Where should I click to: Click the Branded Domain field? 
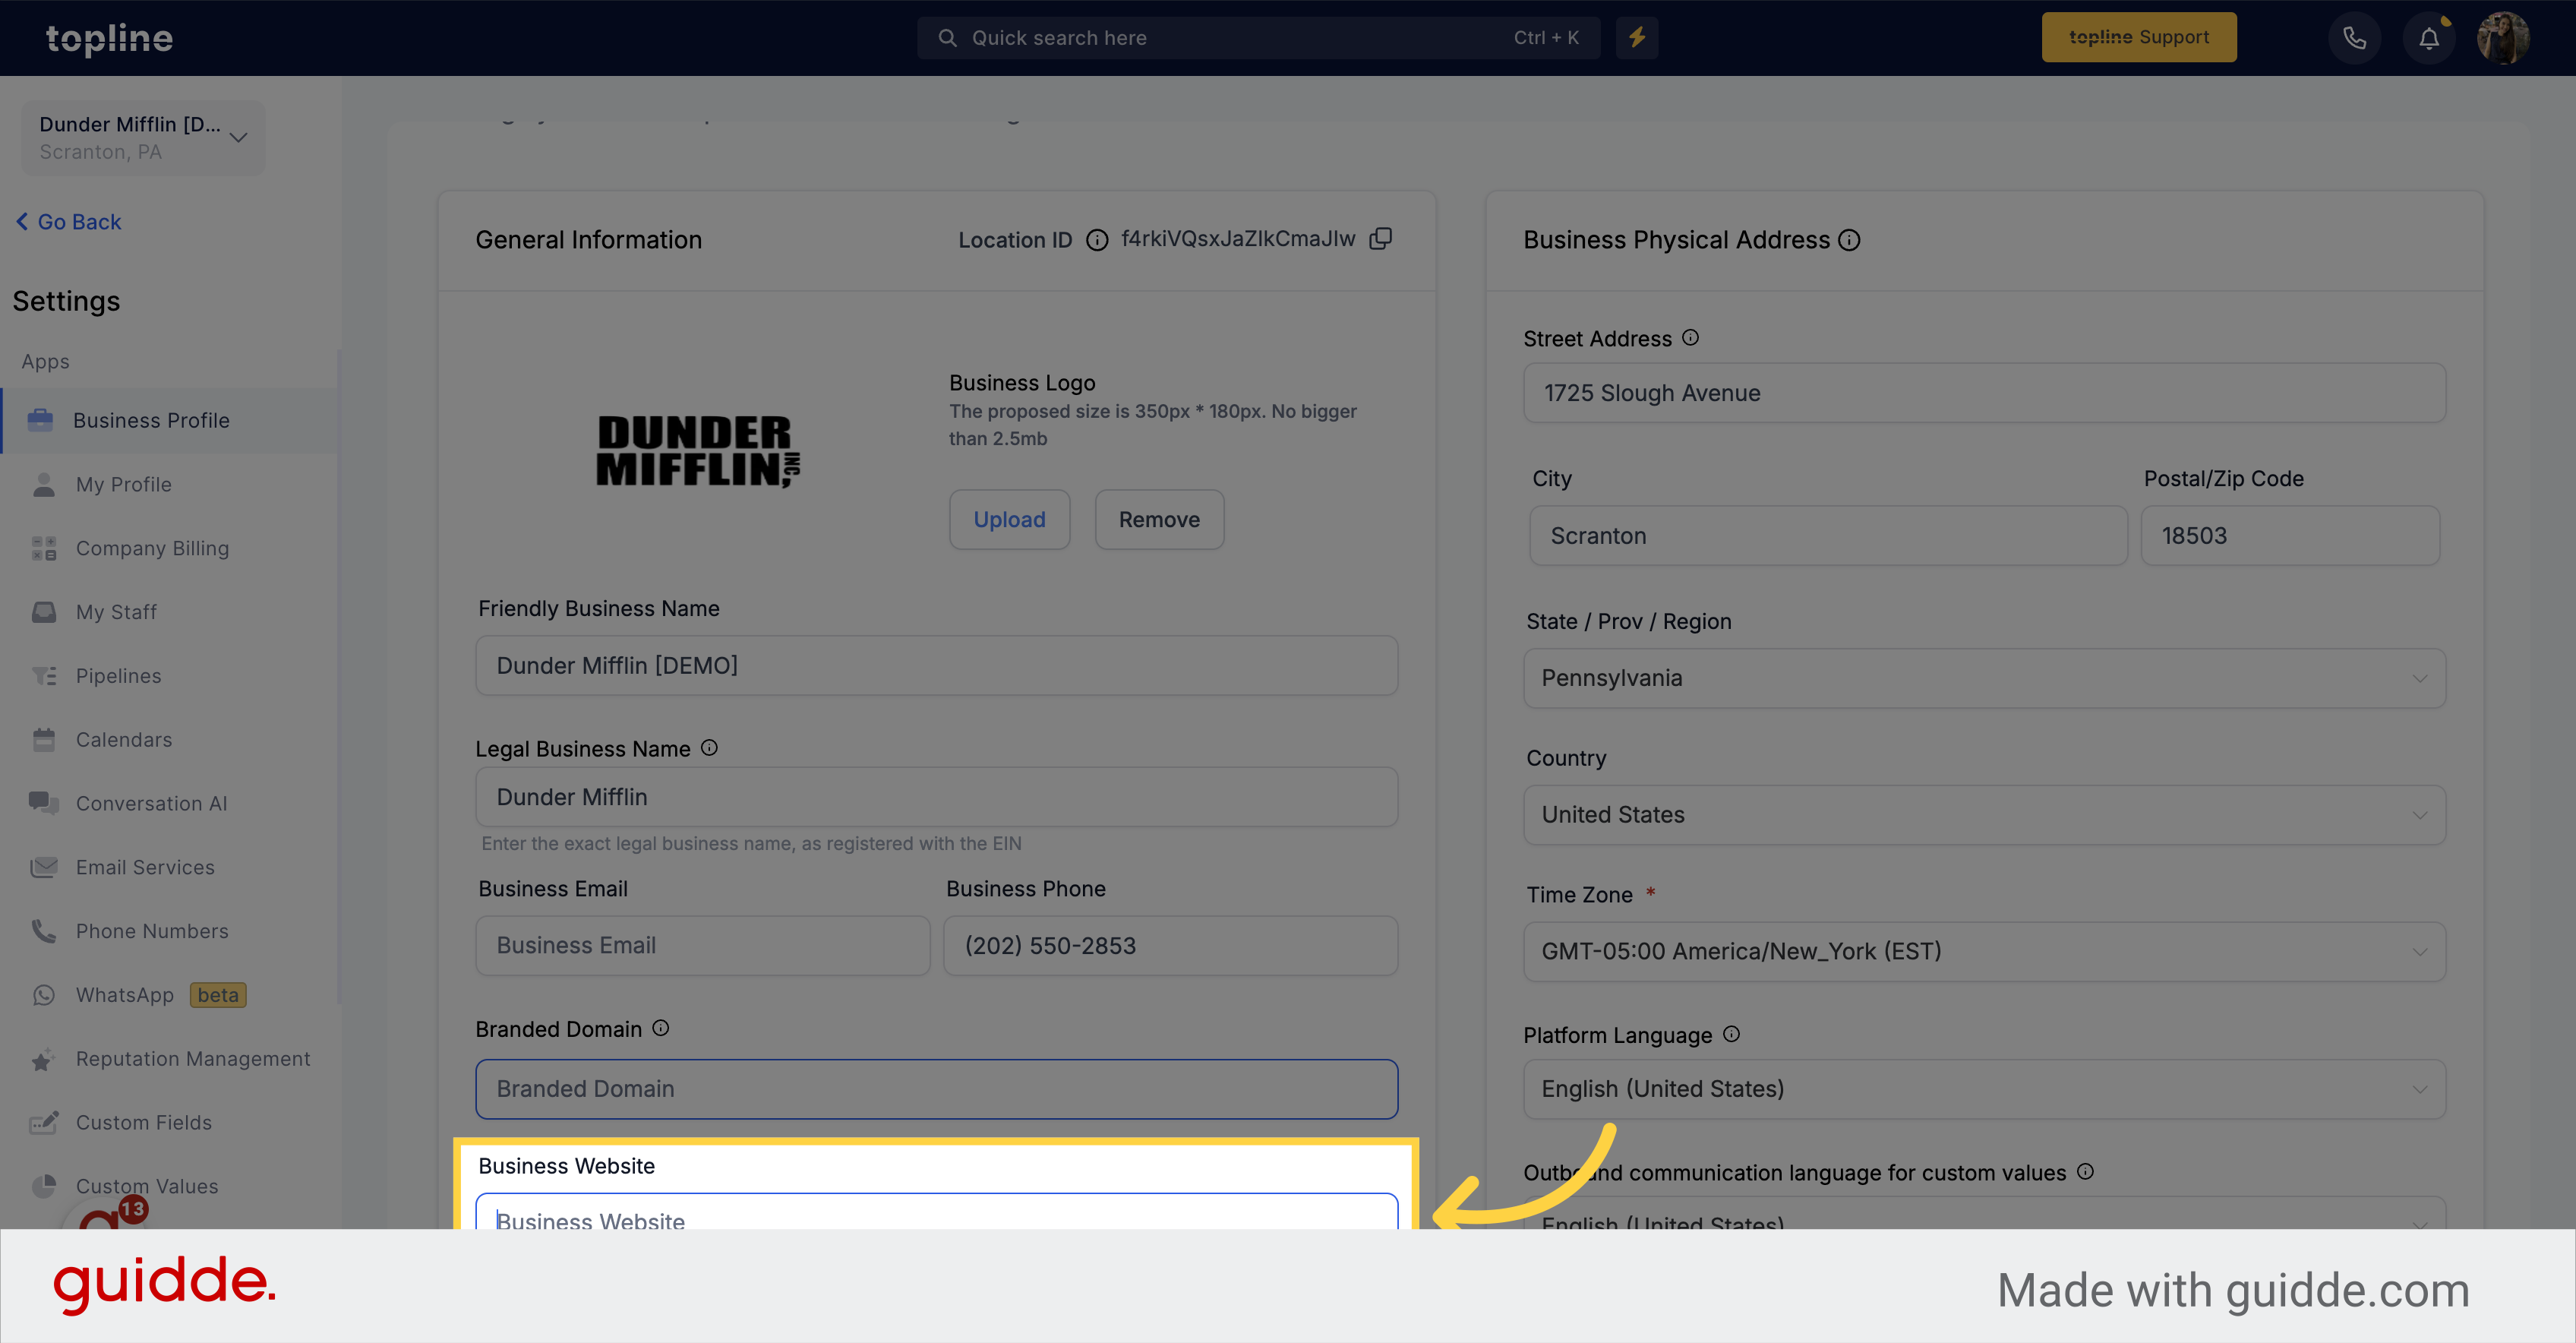[936, 1089]
